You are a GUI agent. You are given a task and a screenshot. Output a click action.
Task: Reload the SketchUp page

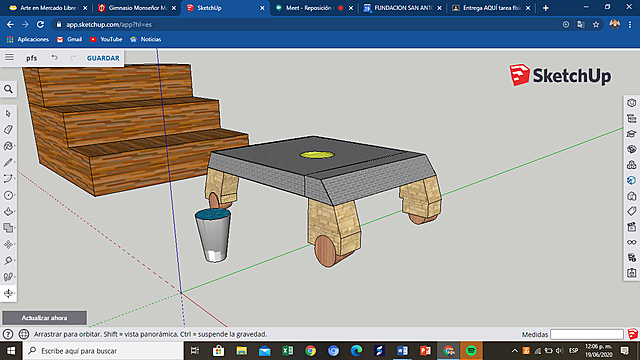point(40,24)
